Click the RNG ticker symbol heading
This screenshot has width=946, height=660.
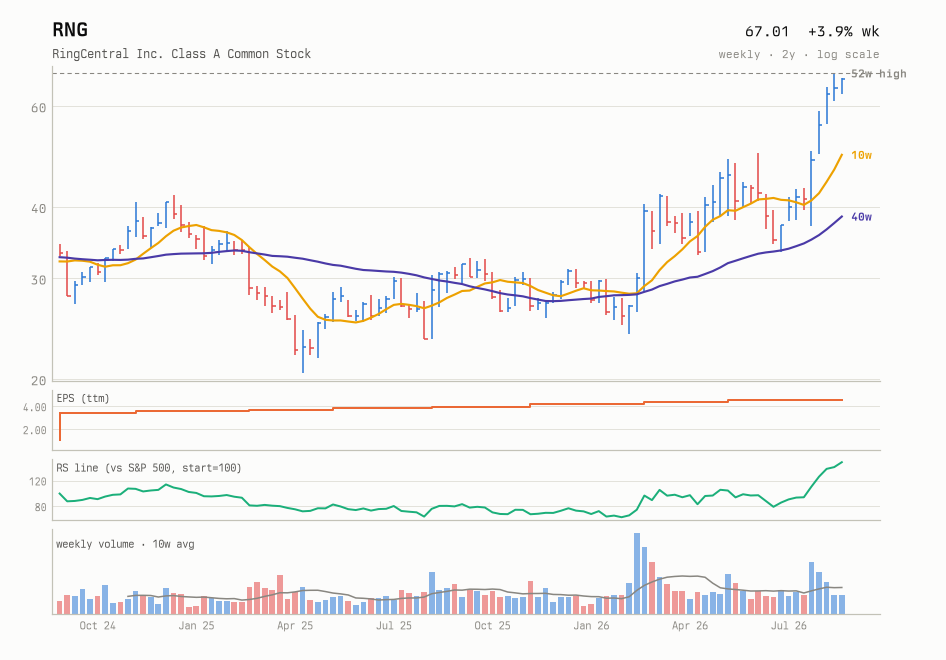tap(70, 30)
